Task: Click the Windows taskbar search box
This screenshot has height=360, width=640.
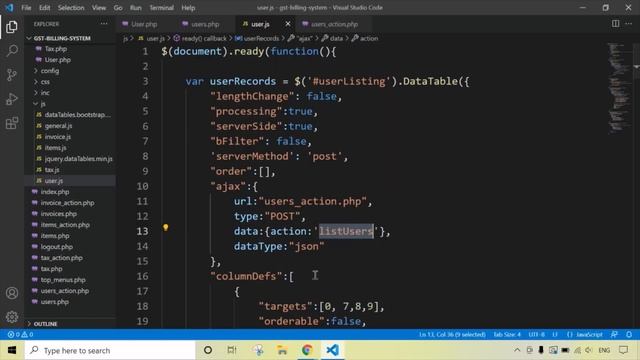Action: [x=110, y=350]
